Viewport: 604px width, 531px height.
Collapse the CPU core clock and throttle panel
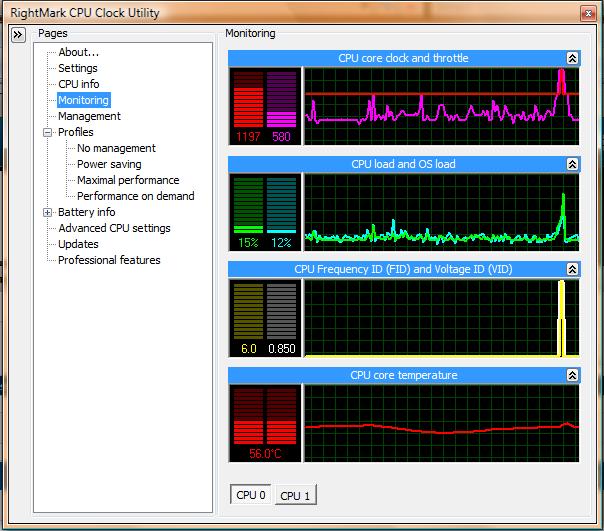coord(572,58)
